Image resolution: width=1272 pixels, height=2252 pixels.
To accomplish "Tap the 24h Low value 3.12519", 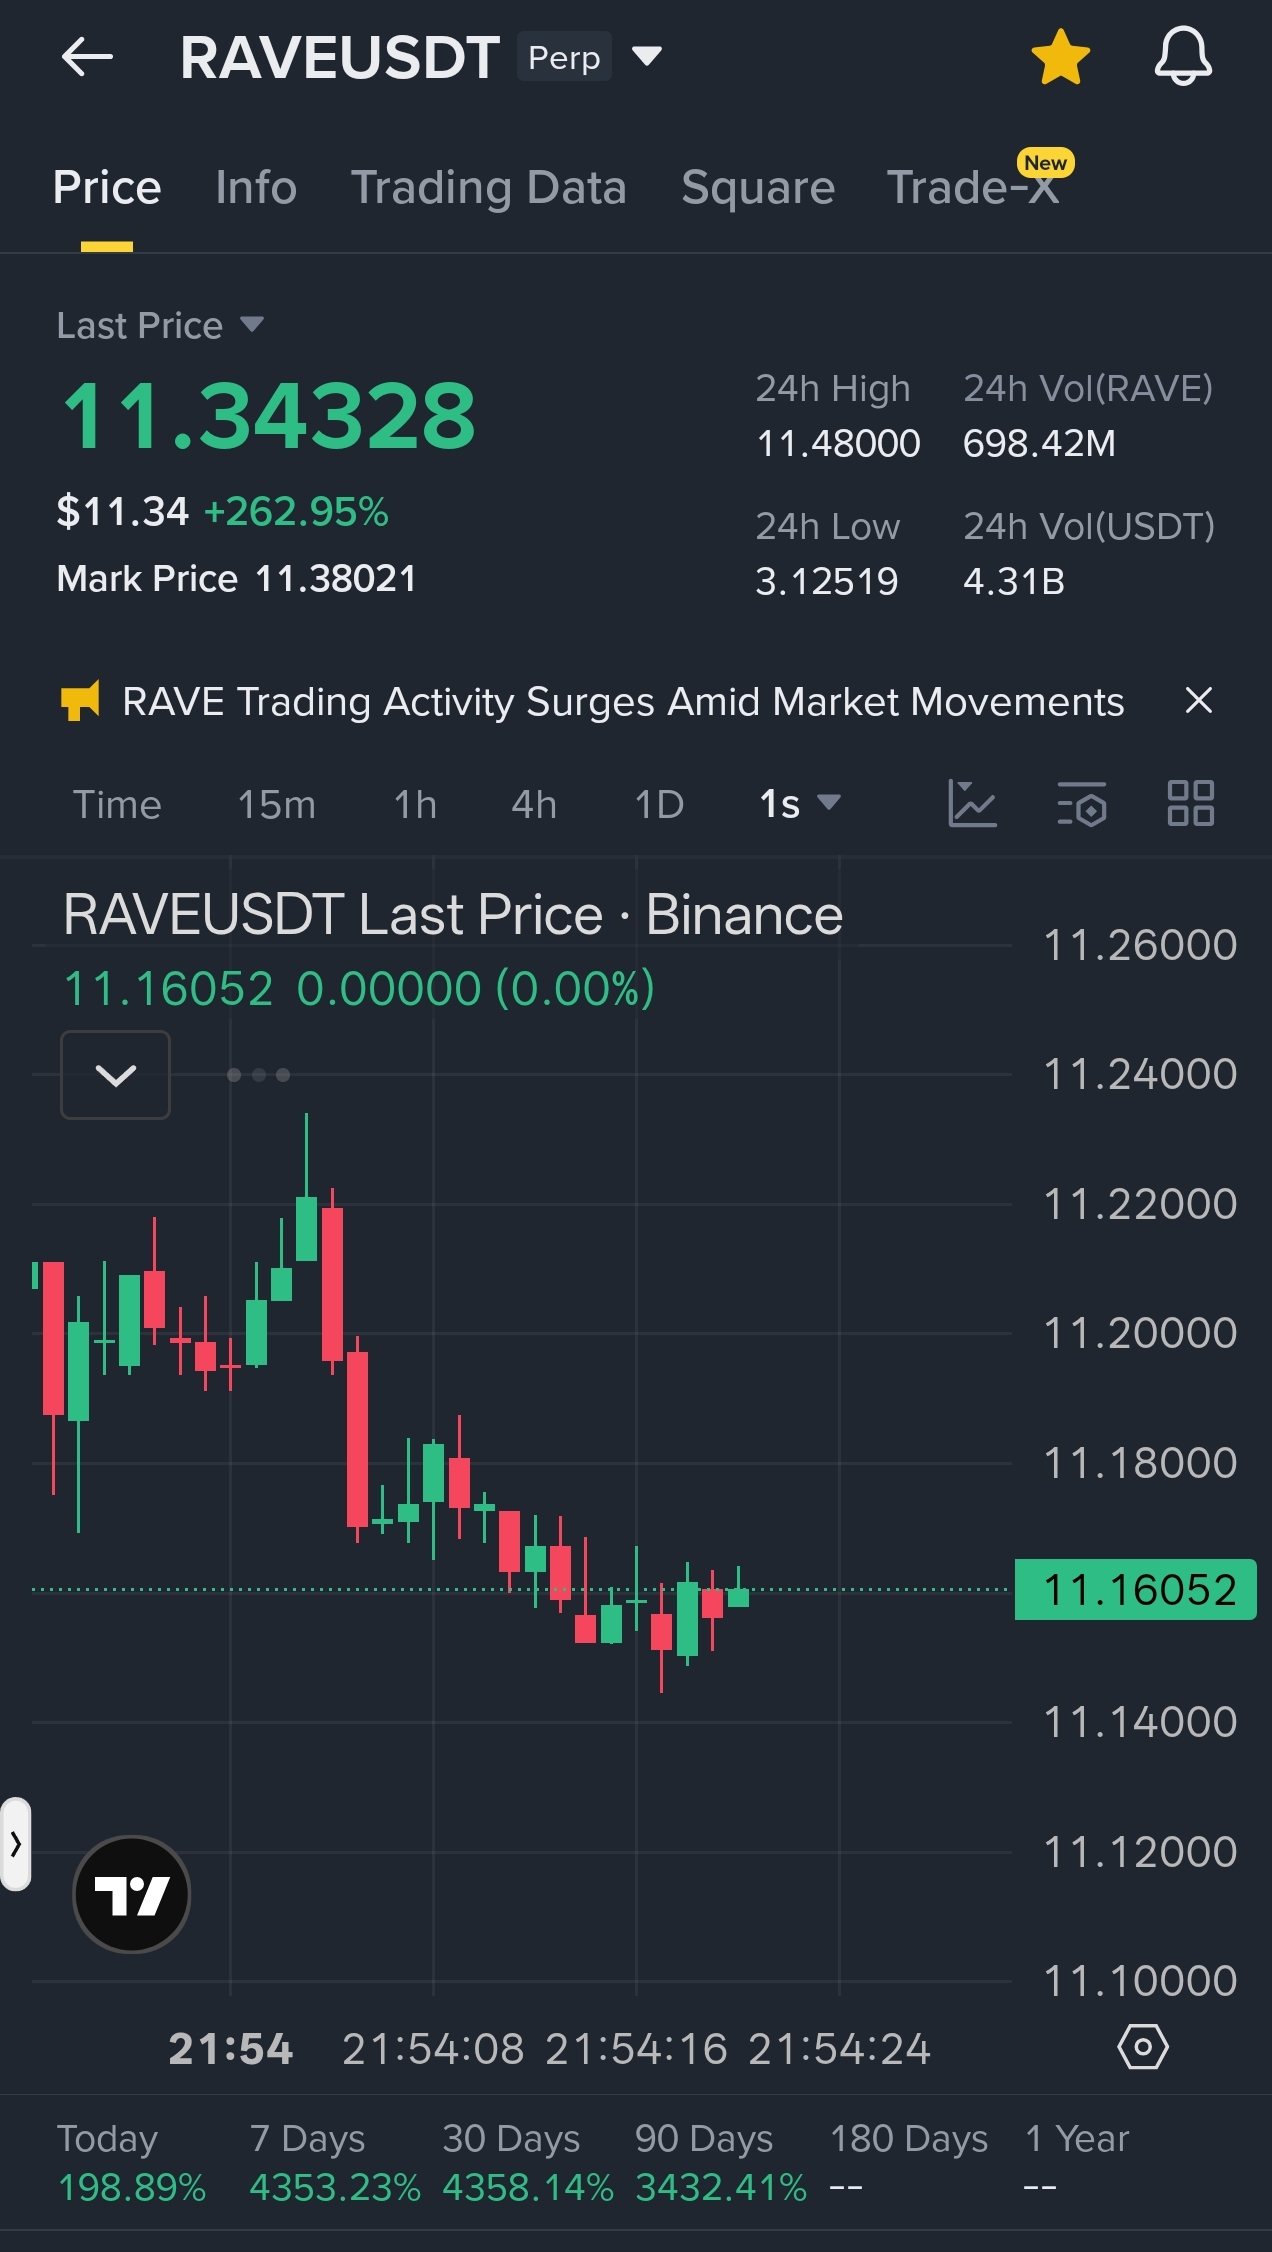I will [827, 581].
